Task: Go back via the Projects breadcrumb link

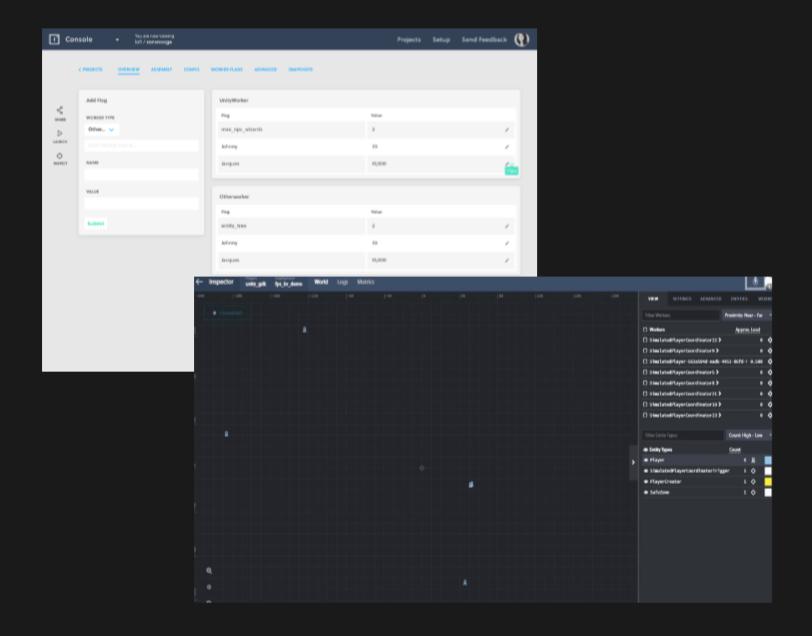Action: 91,69
